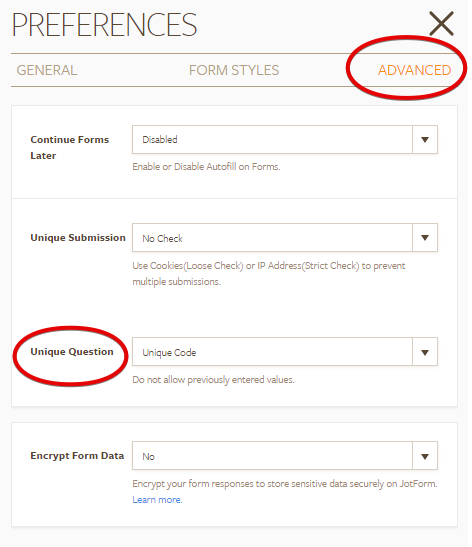
Task: Click the Unique Code value field
Action: 272,352
